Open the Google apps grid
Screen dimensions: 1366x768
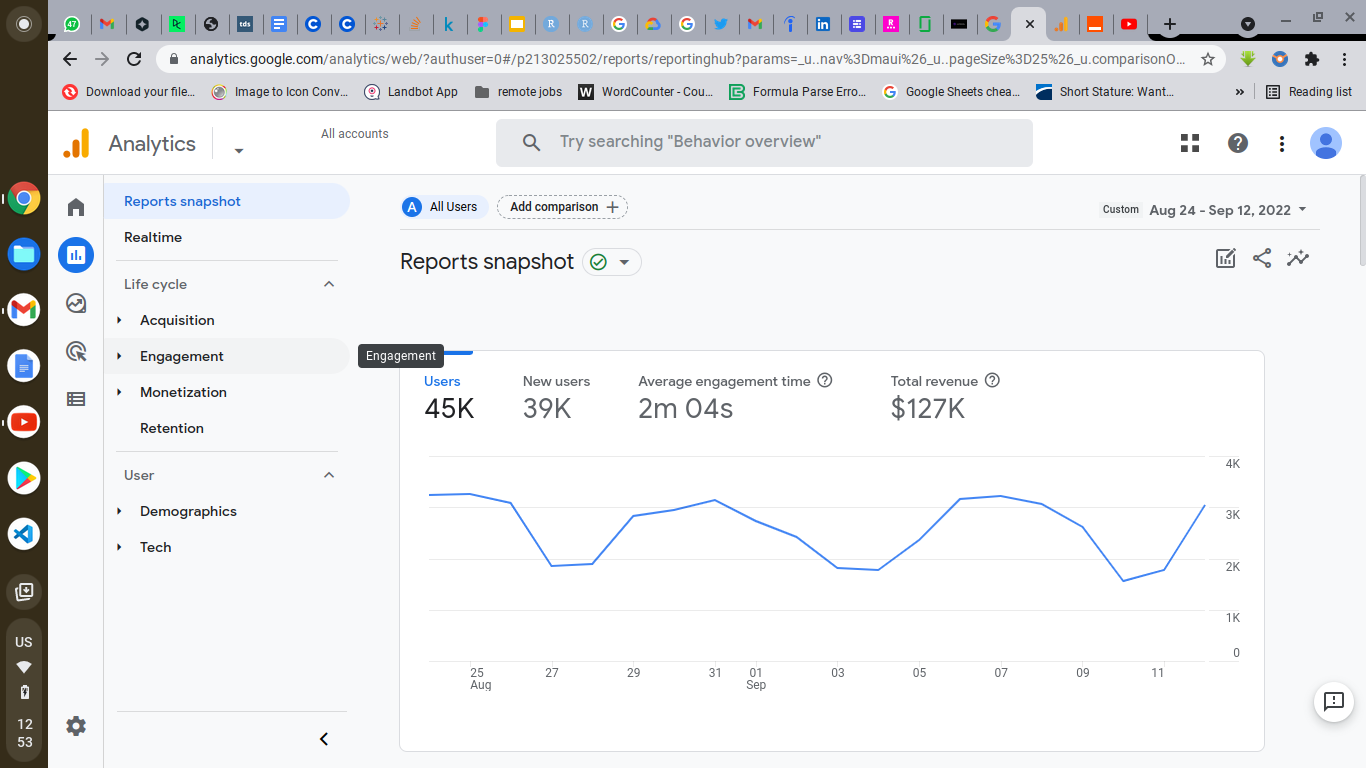click(x=1189, y=143)
